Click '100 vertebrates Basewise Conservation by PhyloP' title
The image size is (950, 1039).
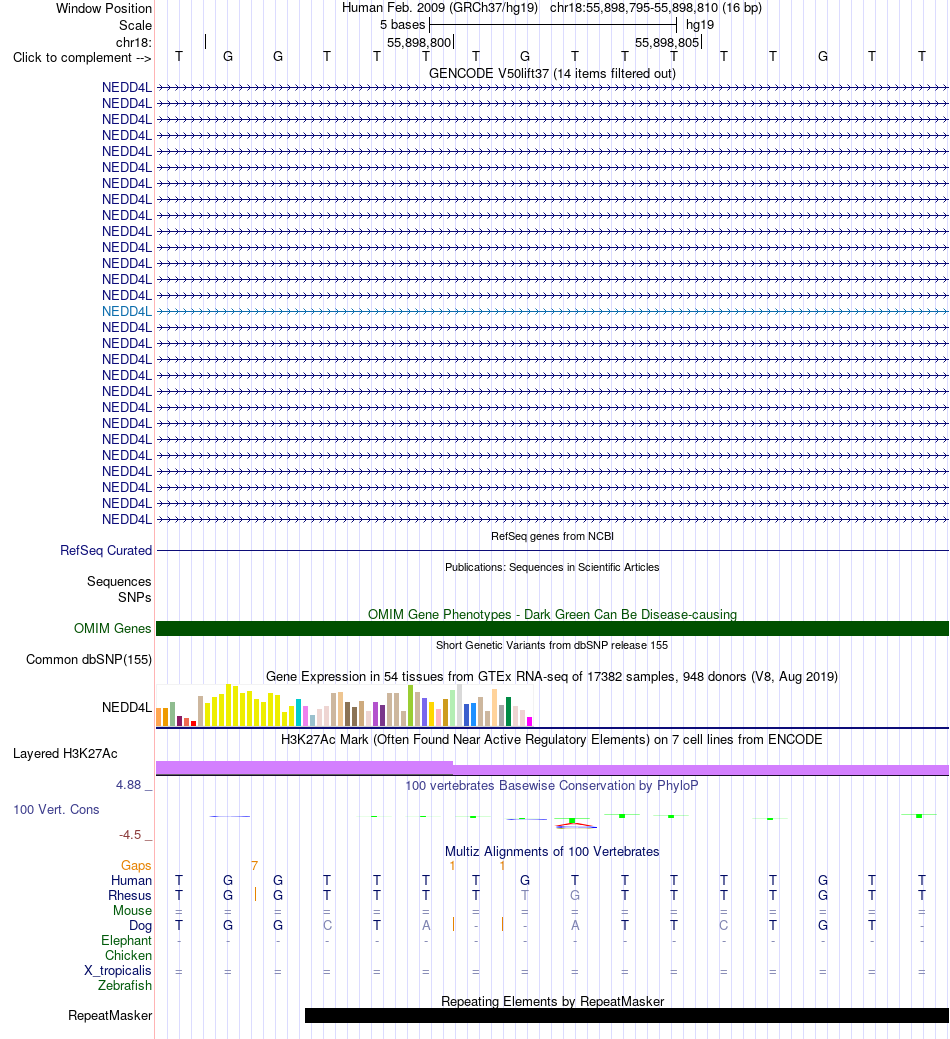(552, 786)
